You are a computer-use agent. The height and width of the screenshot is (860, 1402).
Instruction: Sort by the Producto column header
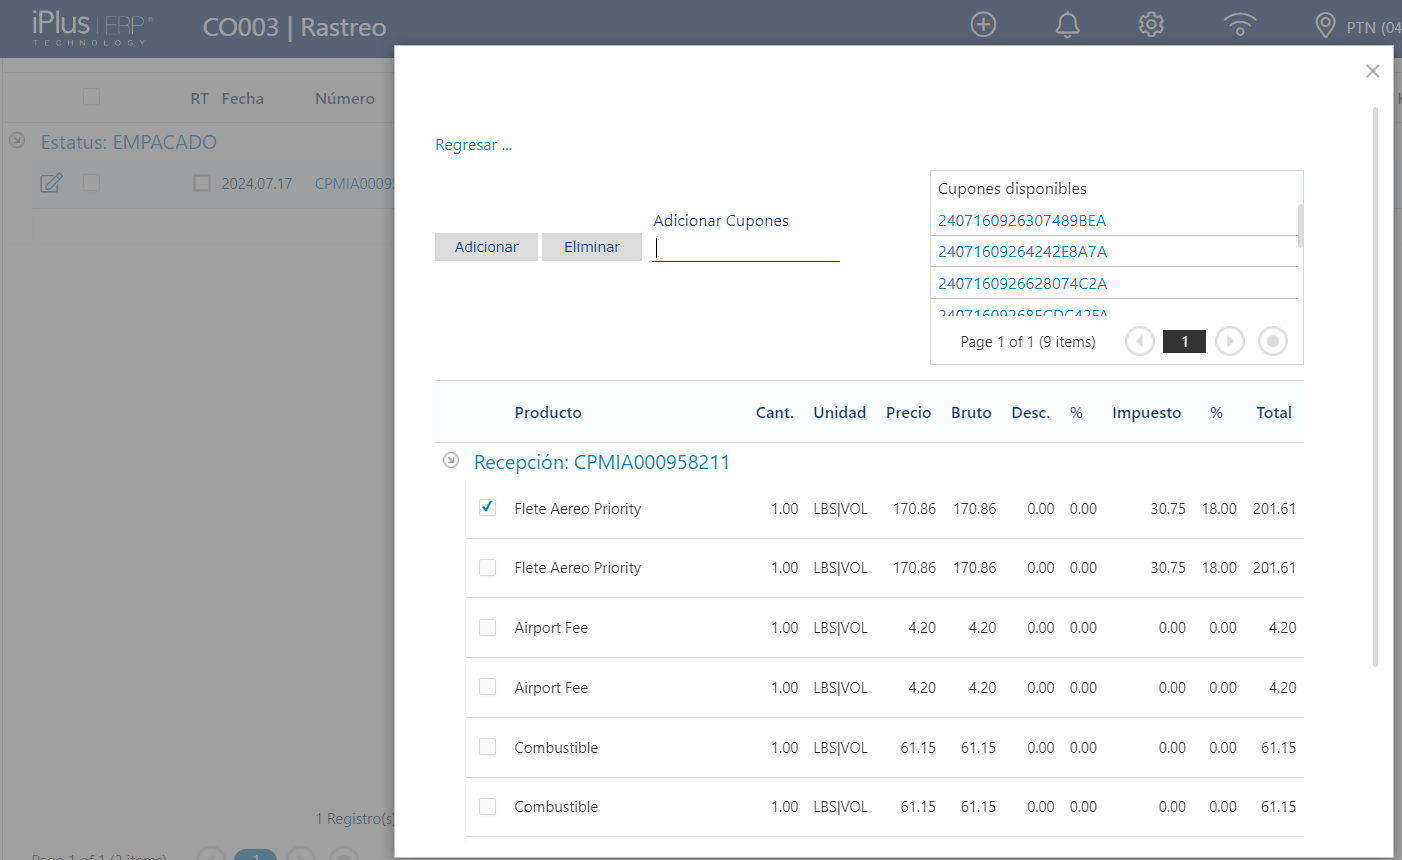(x=548, y=412)
